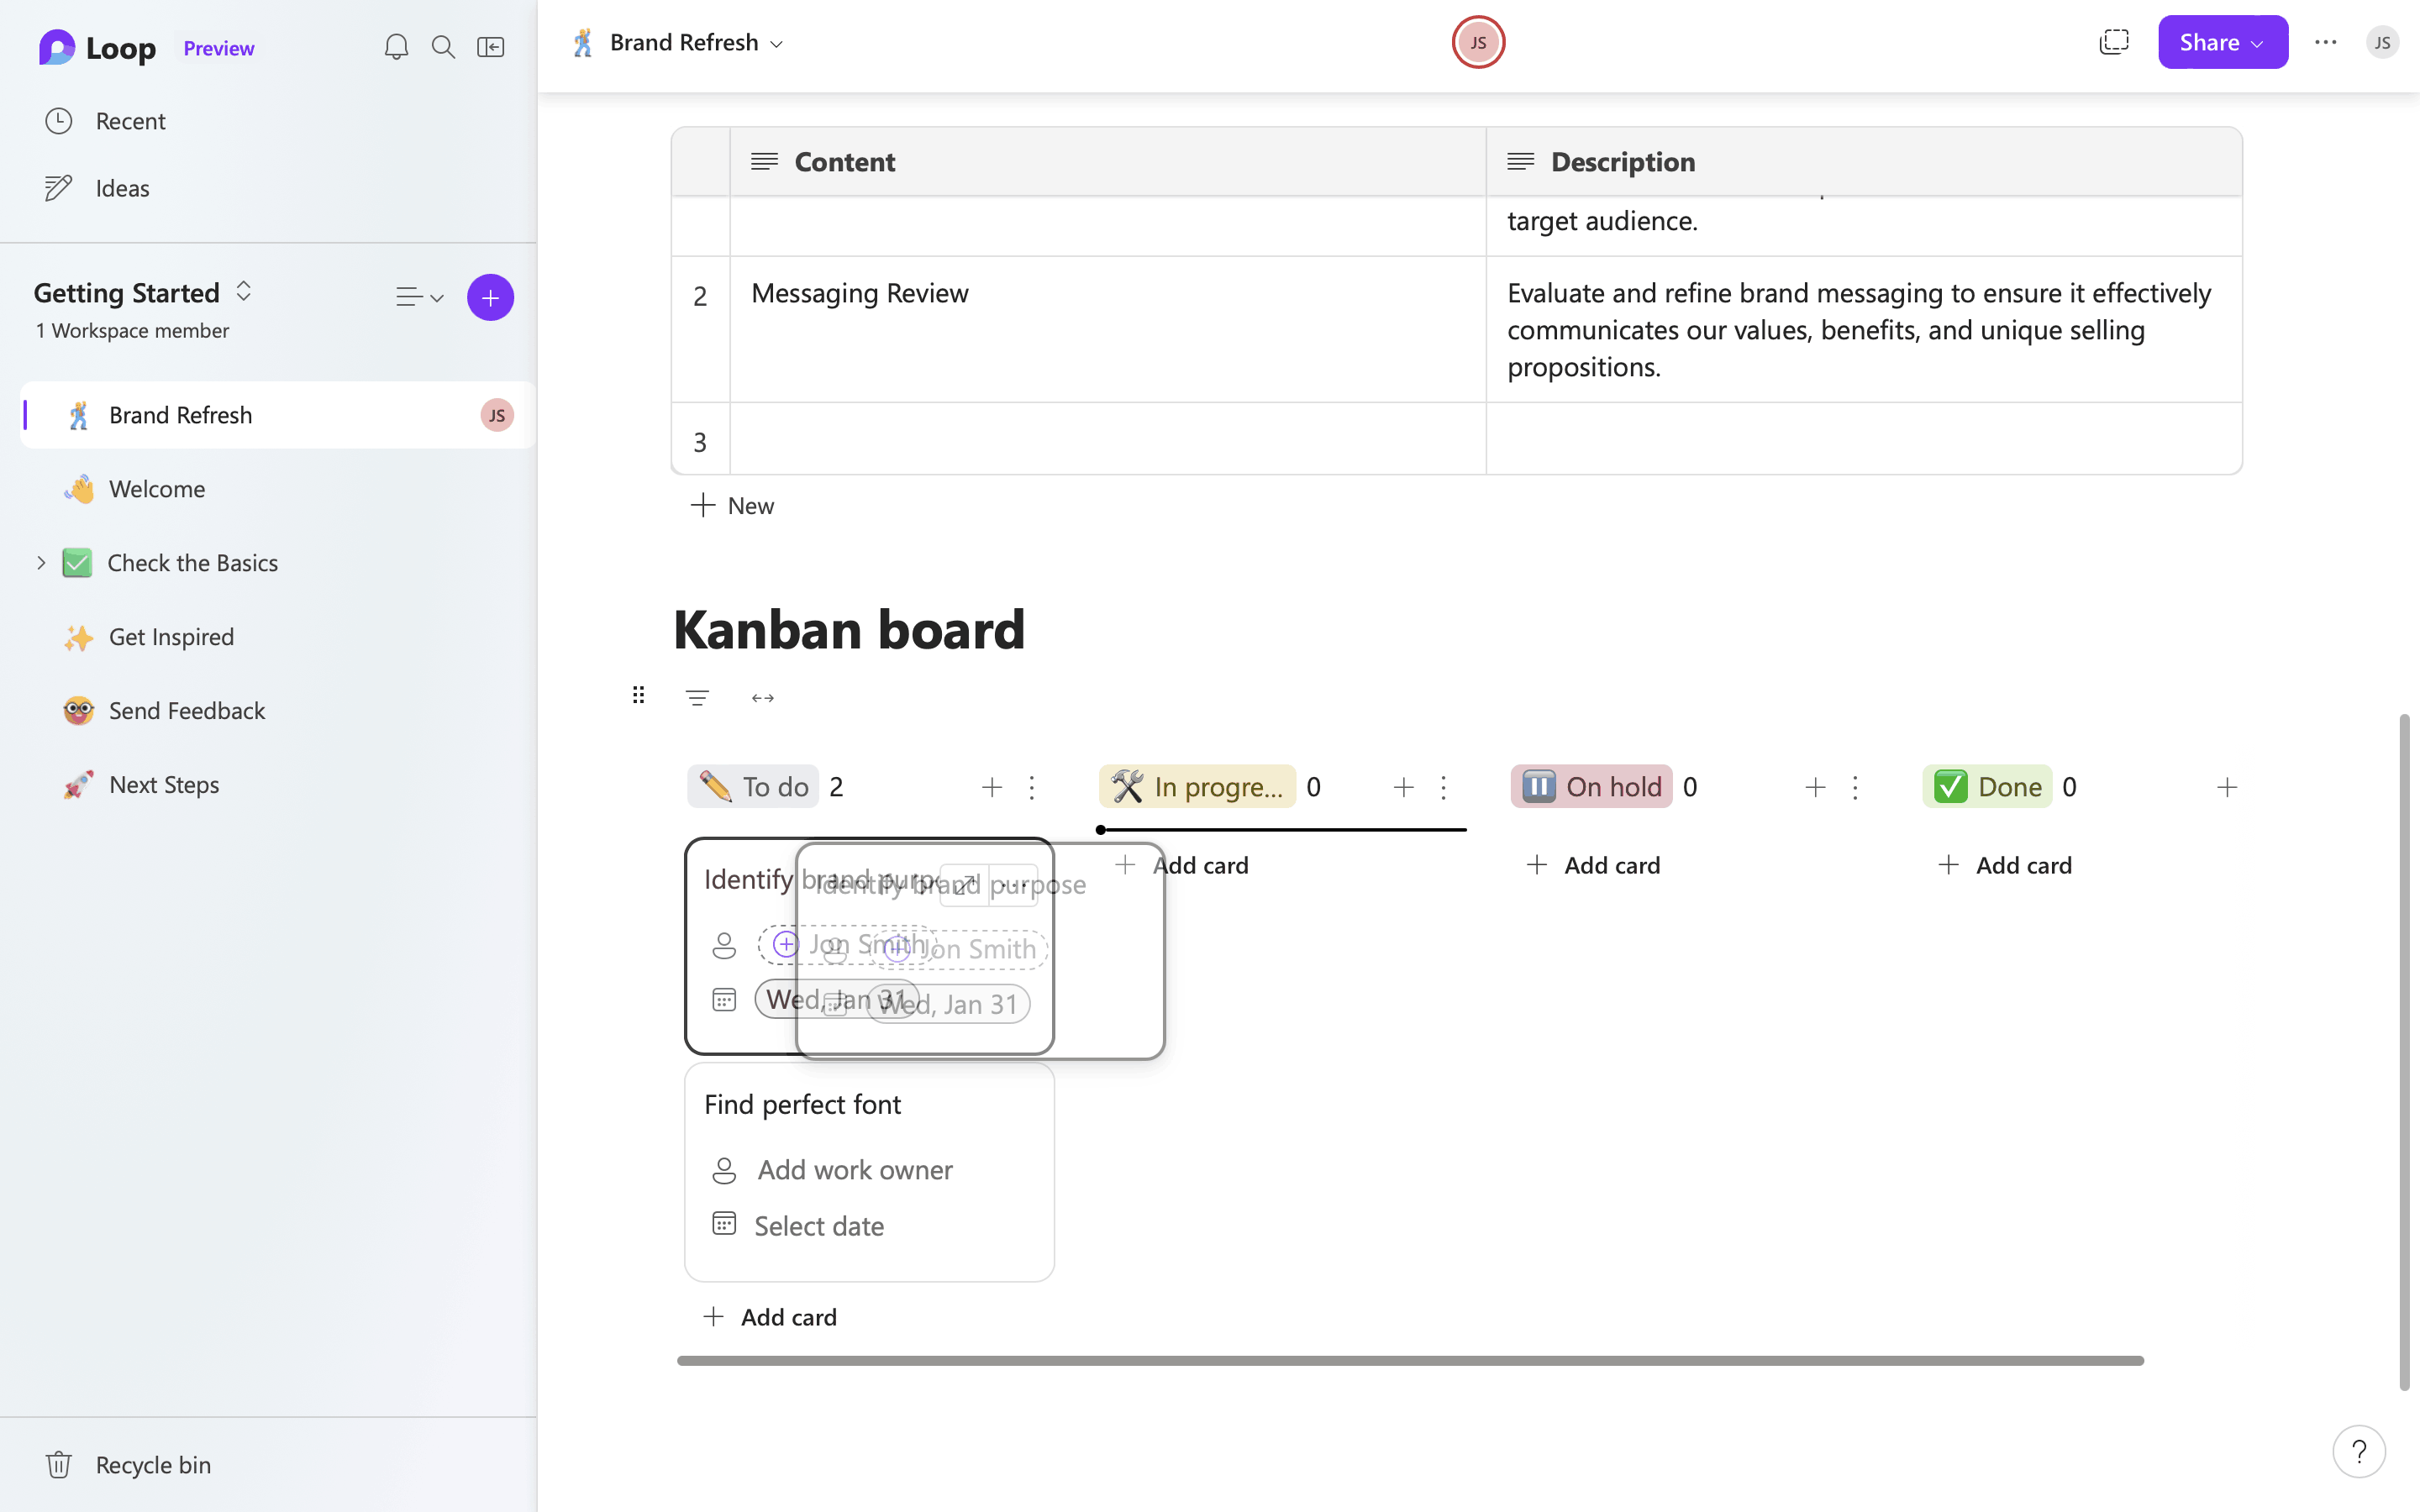Click the search magnifier icon
Screen dimensions: 2420x1512
tap(443, 47)
